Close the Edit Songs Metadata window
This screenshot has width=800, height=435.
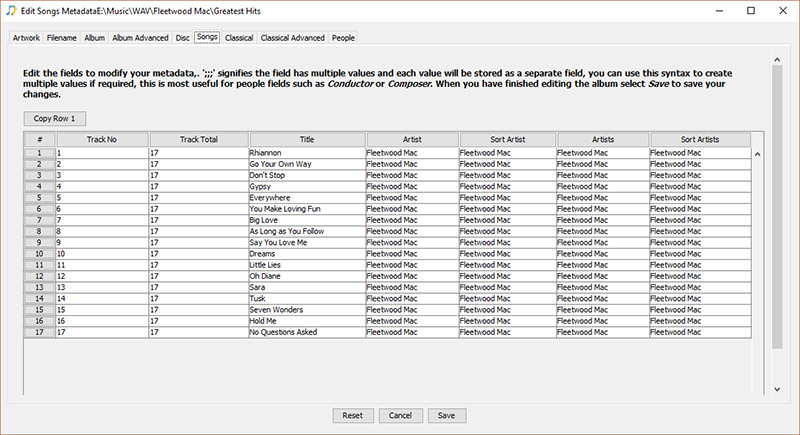point(783,11)
